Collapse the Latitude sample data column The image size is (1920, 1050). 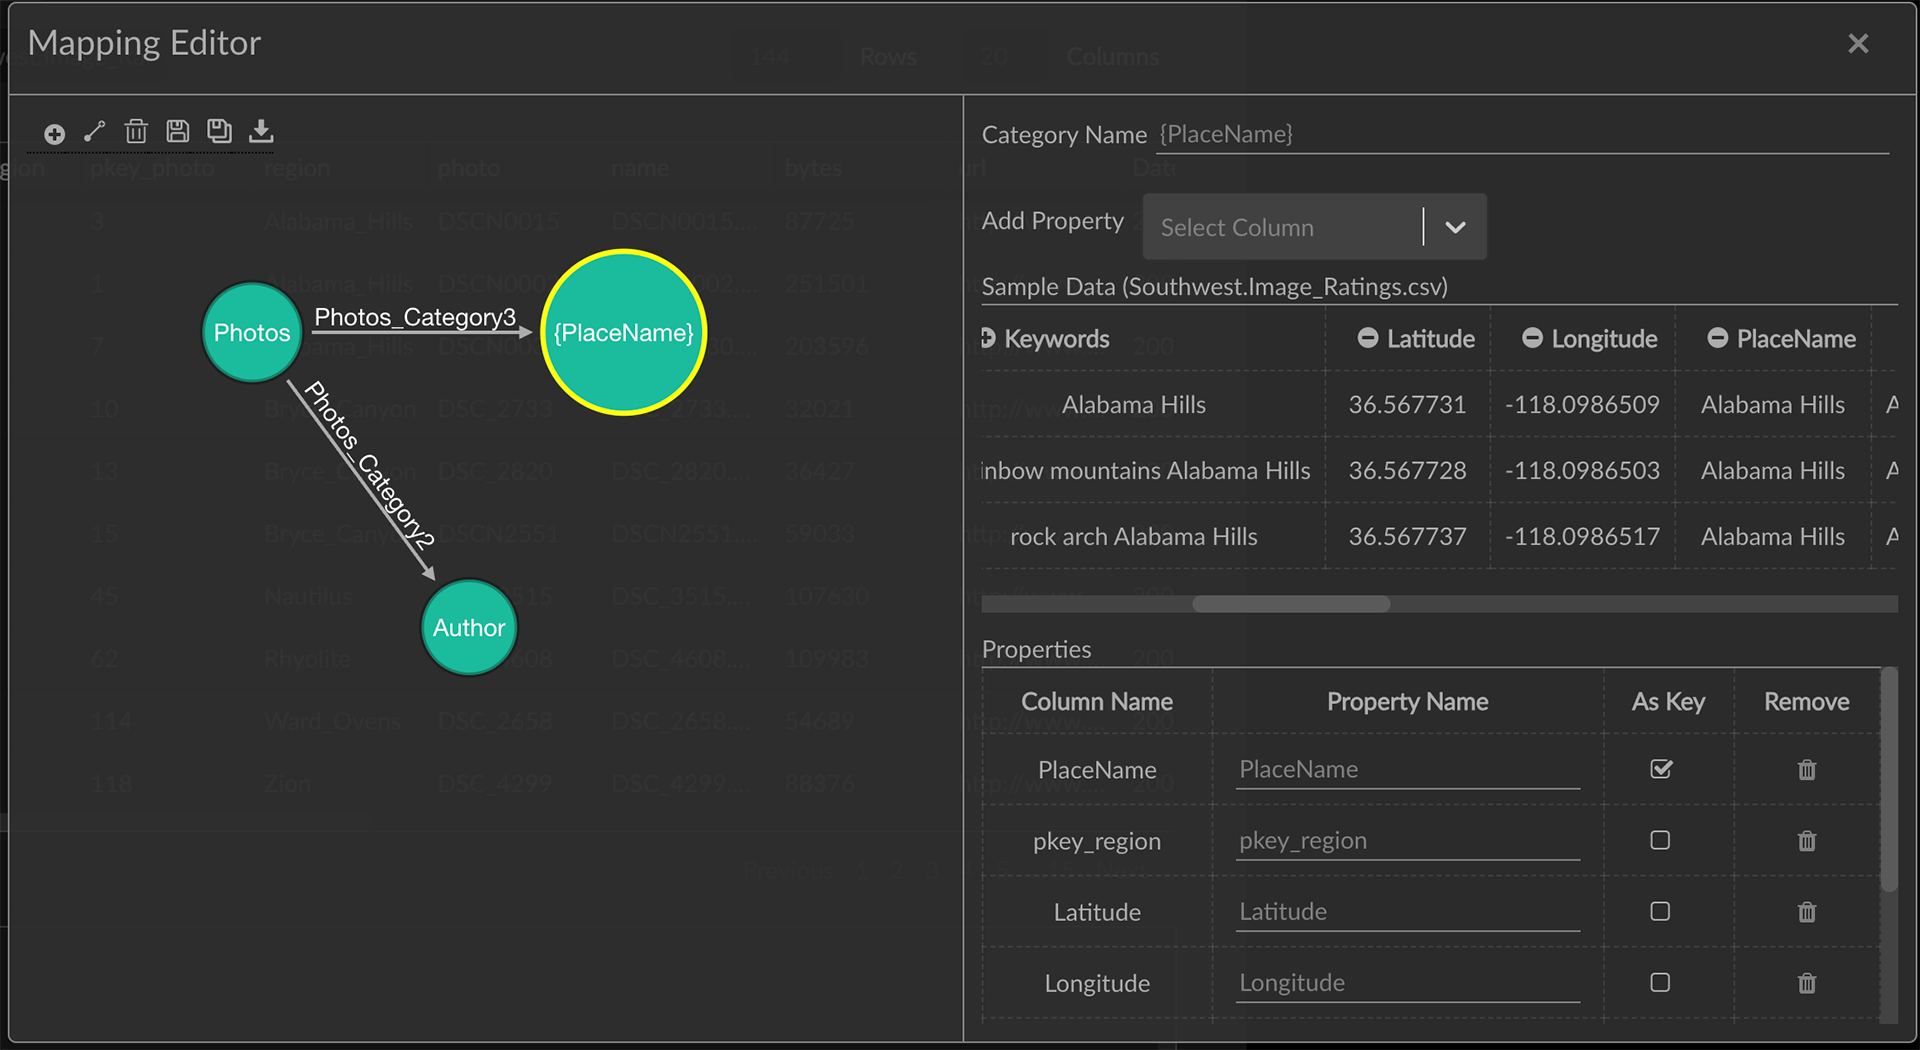click(1367, 338)
